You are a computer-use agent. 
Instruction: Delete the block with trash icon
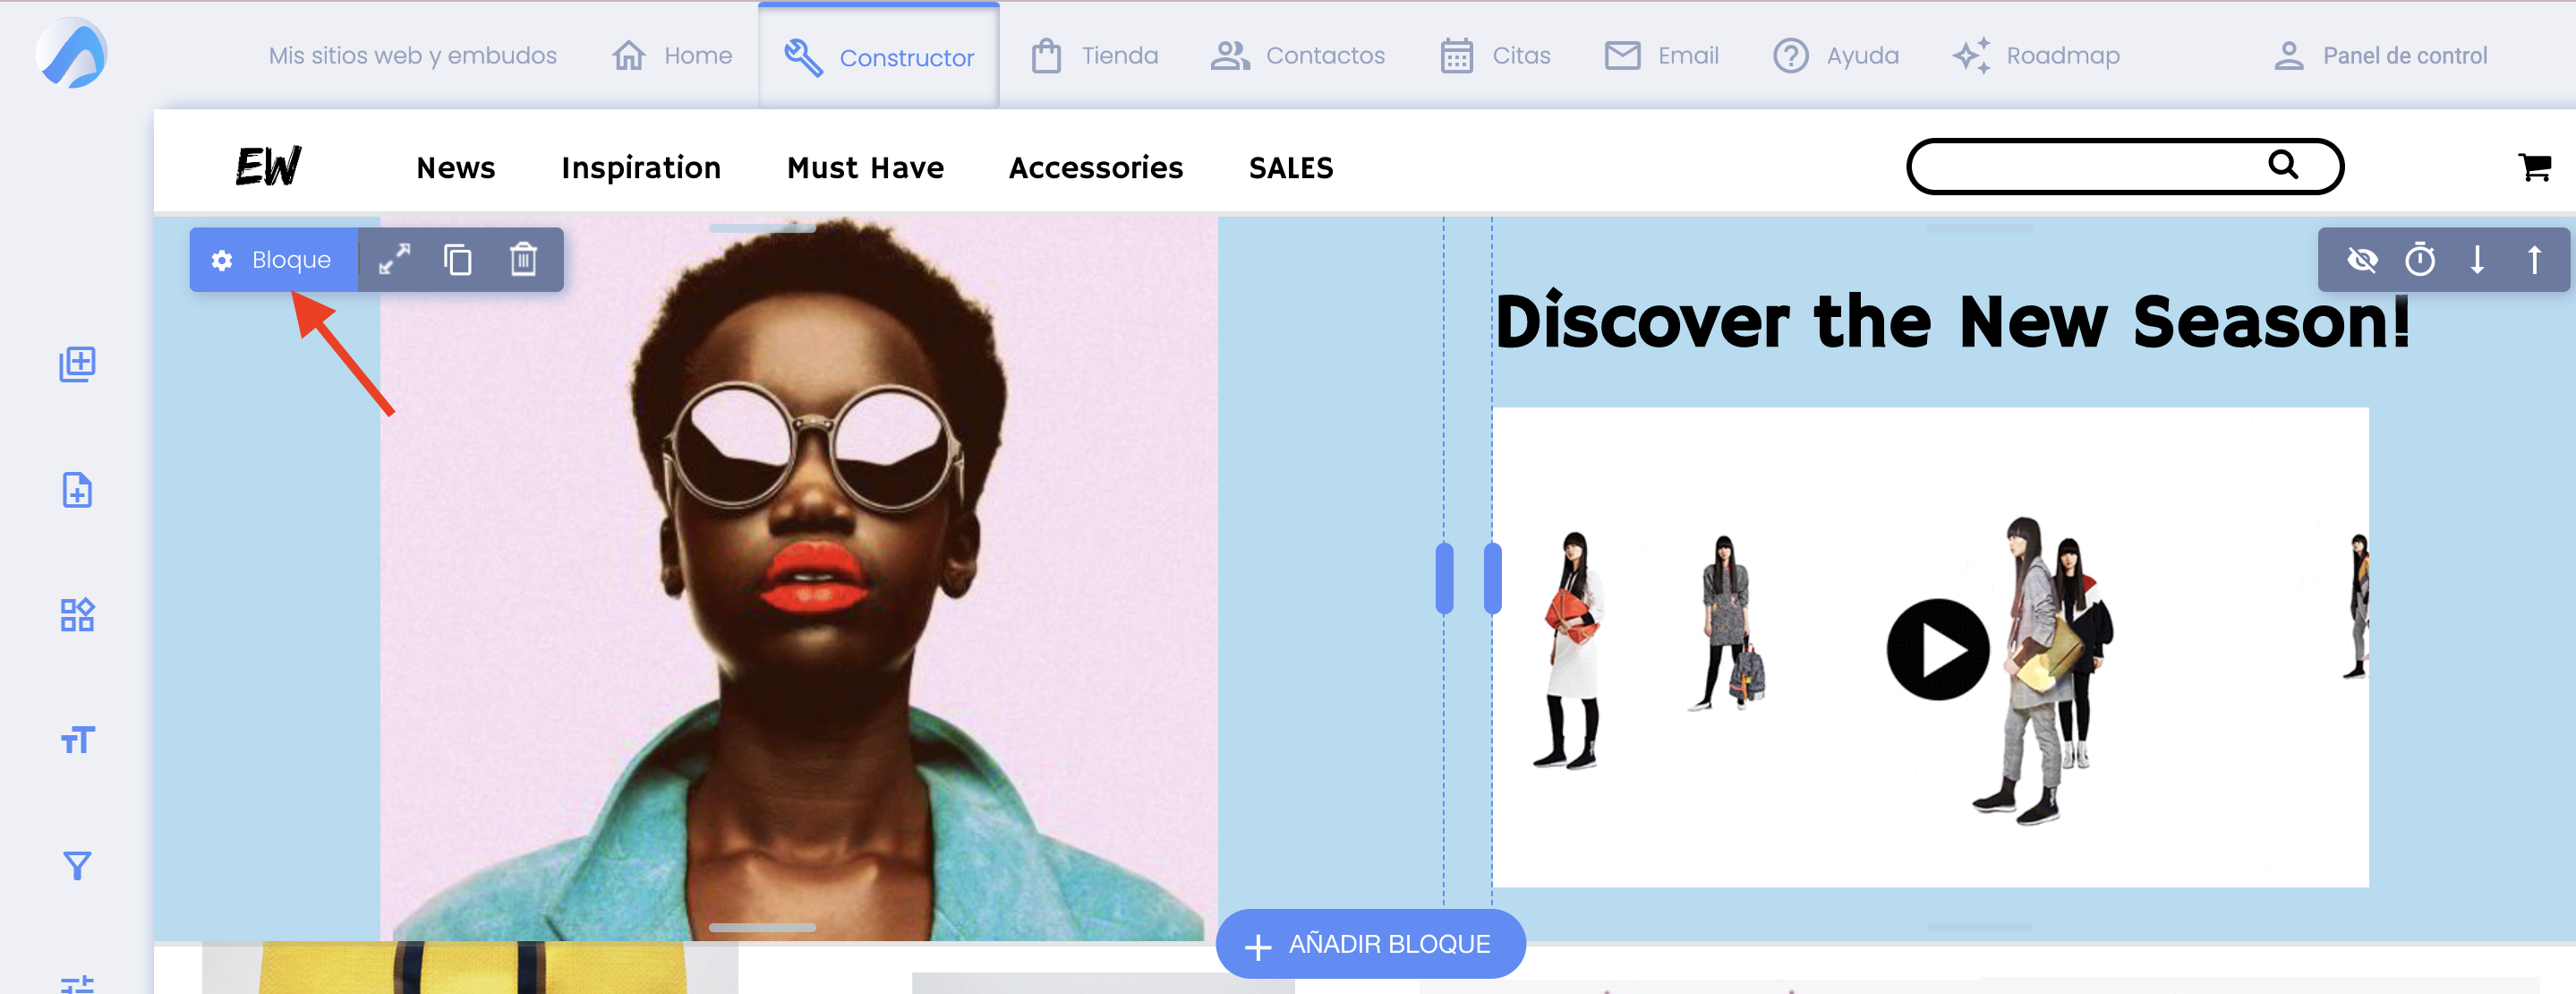tap(523, 260)
